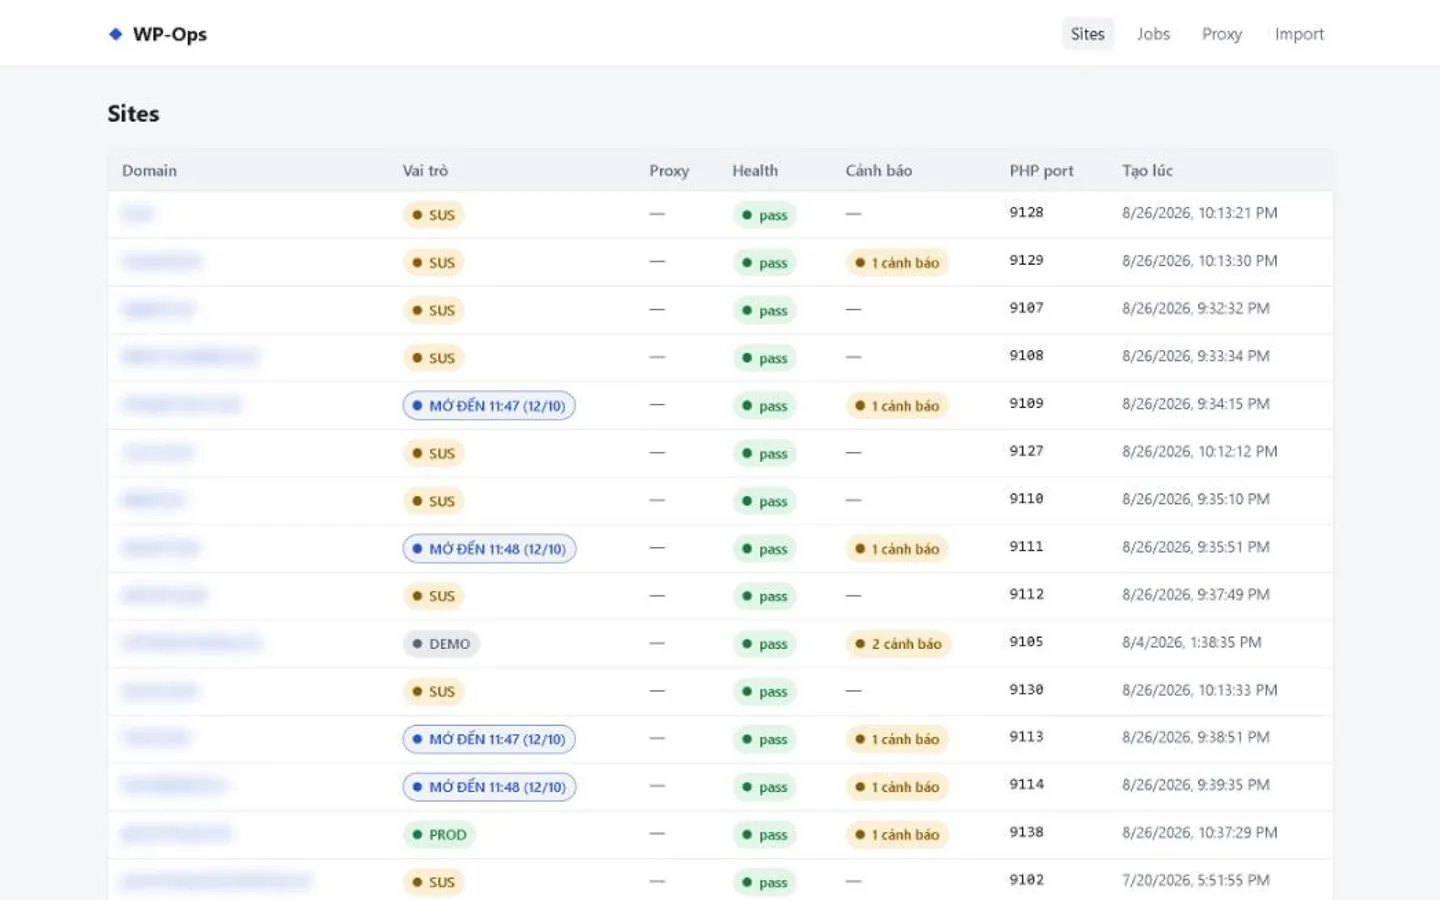1440x900 pixels.
Task: Click the timestamp 8/4/2026, 1:38:35 PM
Action: tap(1191, 642)
